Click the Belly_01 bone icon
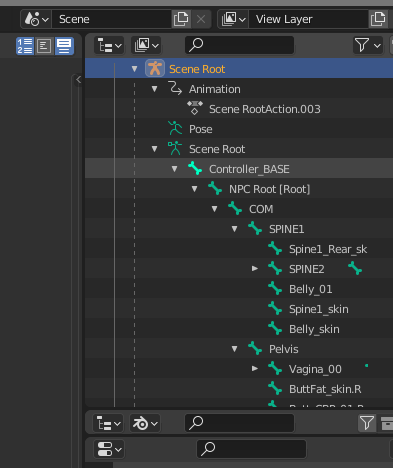The image size is (393, 468). [275, 288]
